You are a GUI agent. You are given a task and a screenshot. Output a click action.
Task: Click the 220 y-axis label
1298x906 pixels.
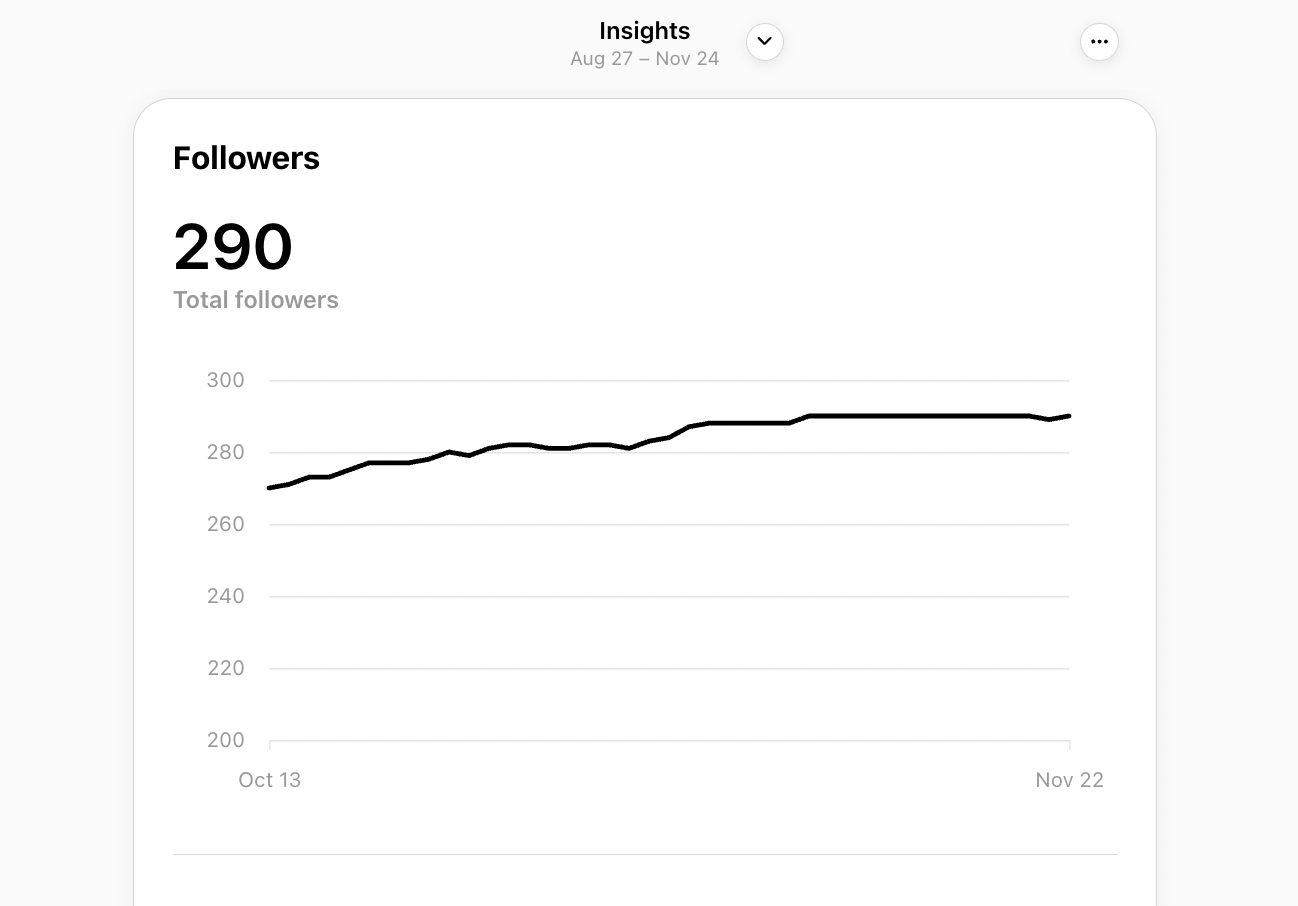coord(225,668)
